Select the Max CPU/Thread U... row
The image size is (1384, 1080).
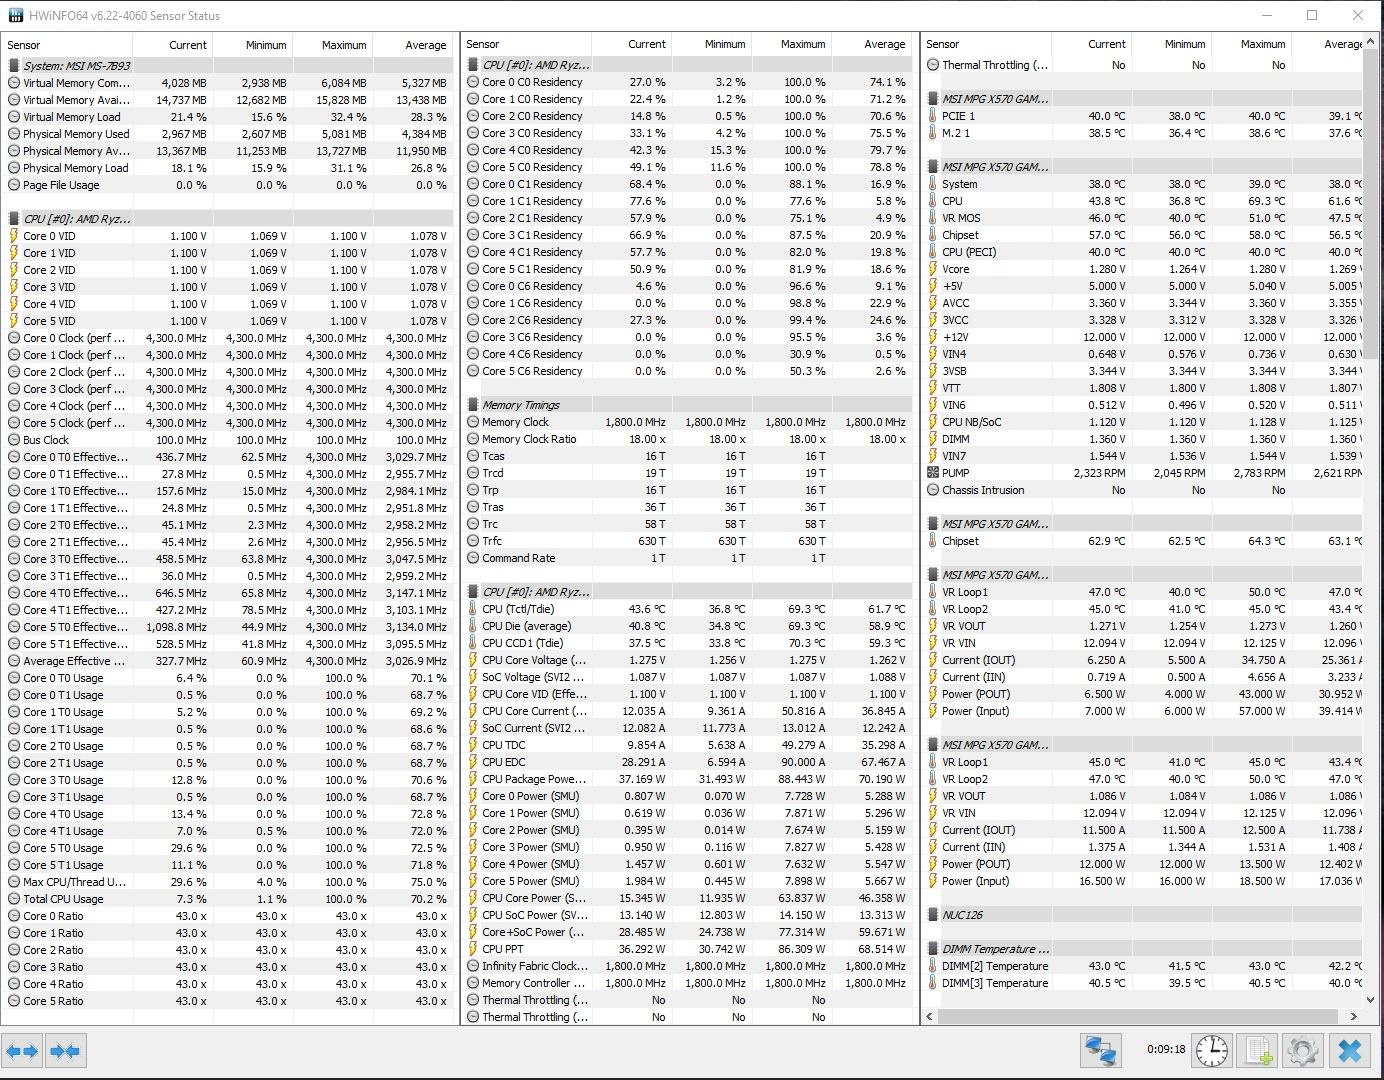coord(228,882)
